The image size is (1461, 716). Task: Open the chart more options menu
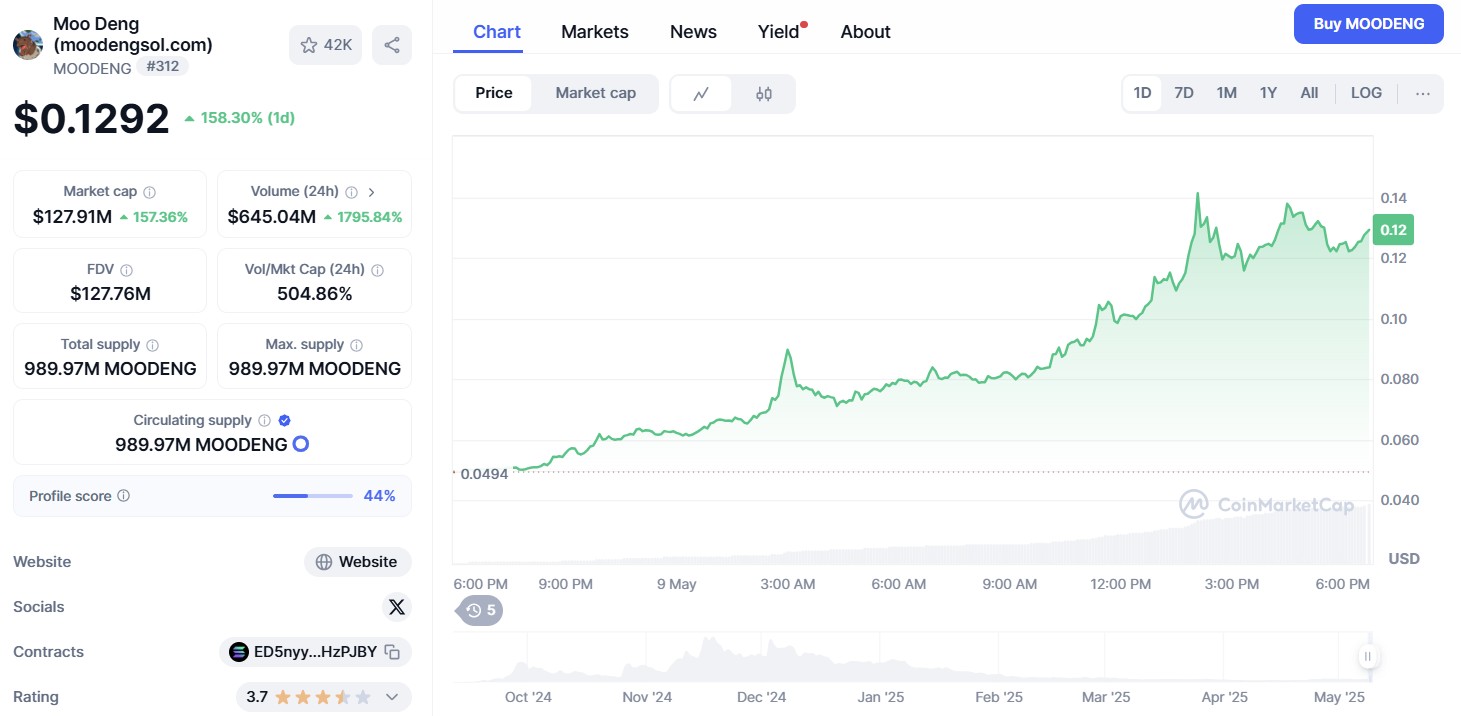point(1422,94)
